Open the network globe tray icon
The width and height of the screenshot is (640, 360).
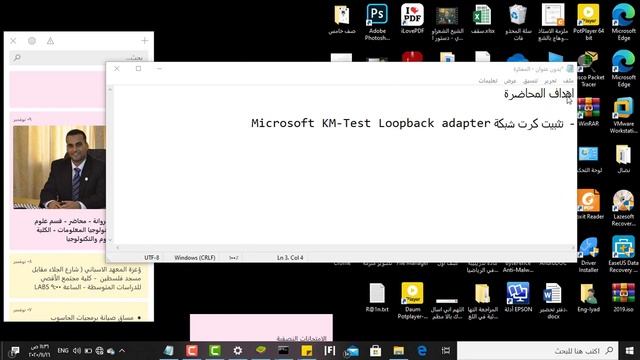click(x=99, y=351)
